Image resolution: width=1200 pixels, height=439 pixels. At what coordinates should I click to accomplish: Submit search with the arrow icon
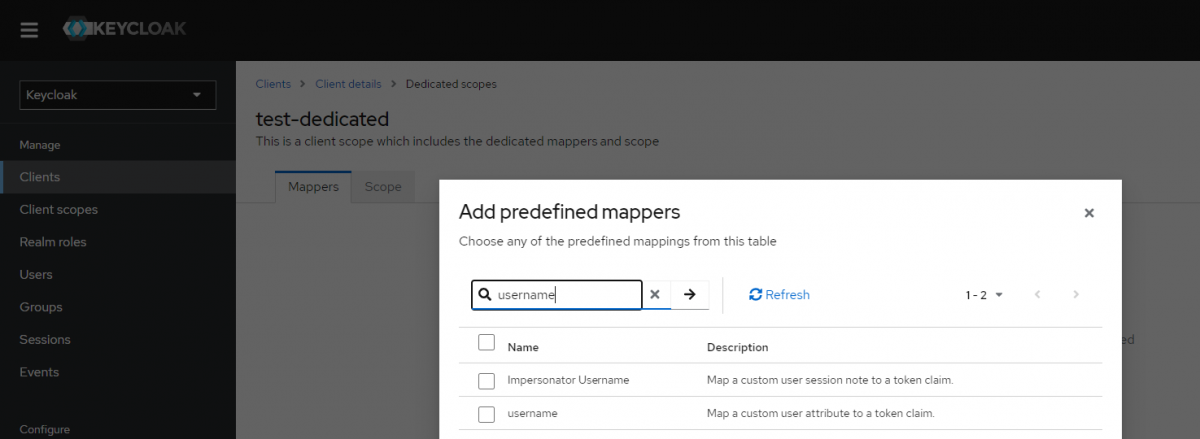click(x=689, y=295)
